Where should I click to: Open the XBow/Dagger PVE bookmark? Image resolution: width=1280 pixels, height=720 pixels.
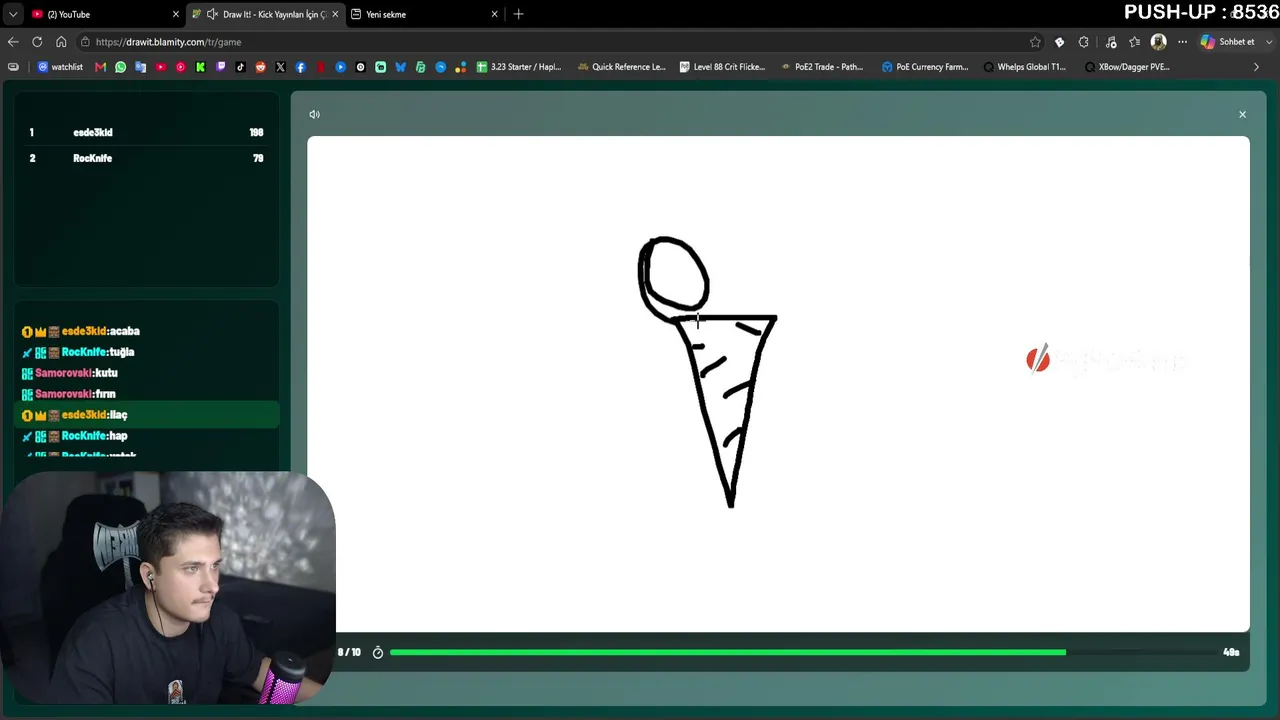[x=1127, y=67]
